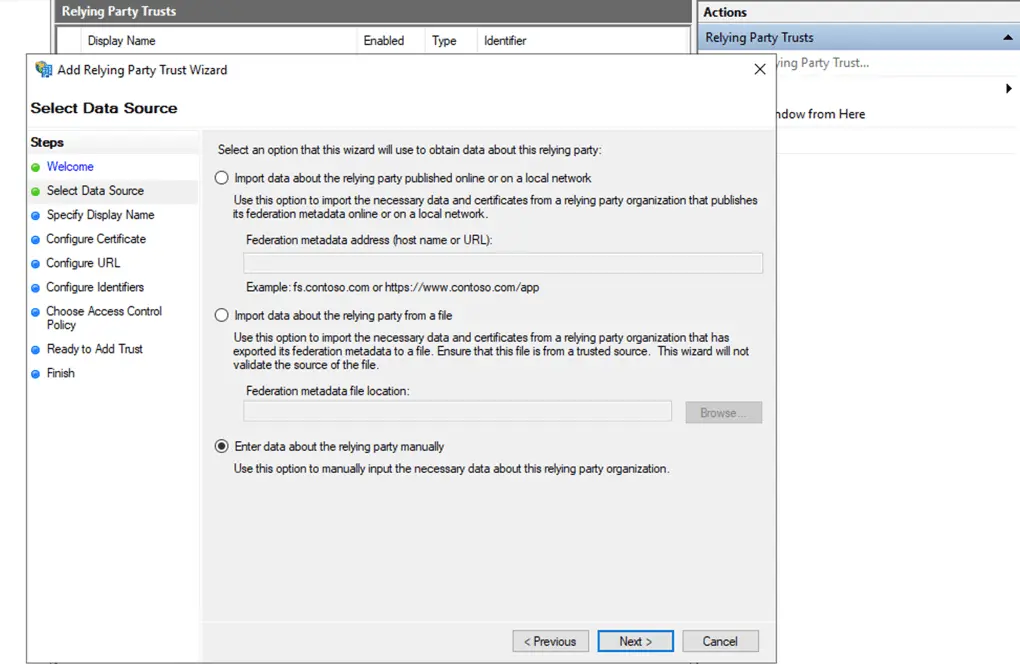The image size is (1020, 664).
Task: Click the Configure Certificate step bullet icon
Action: [36, 240]
